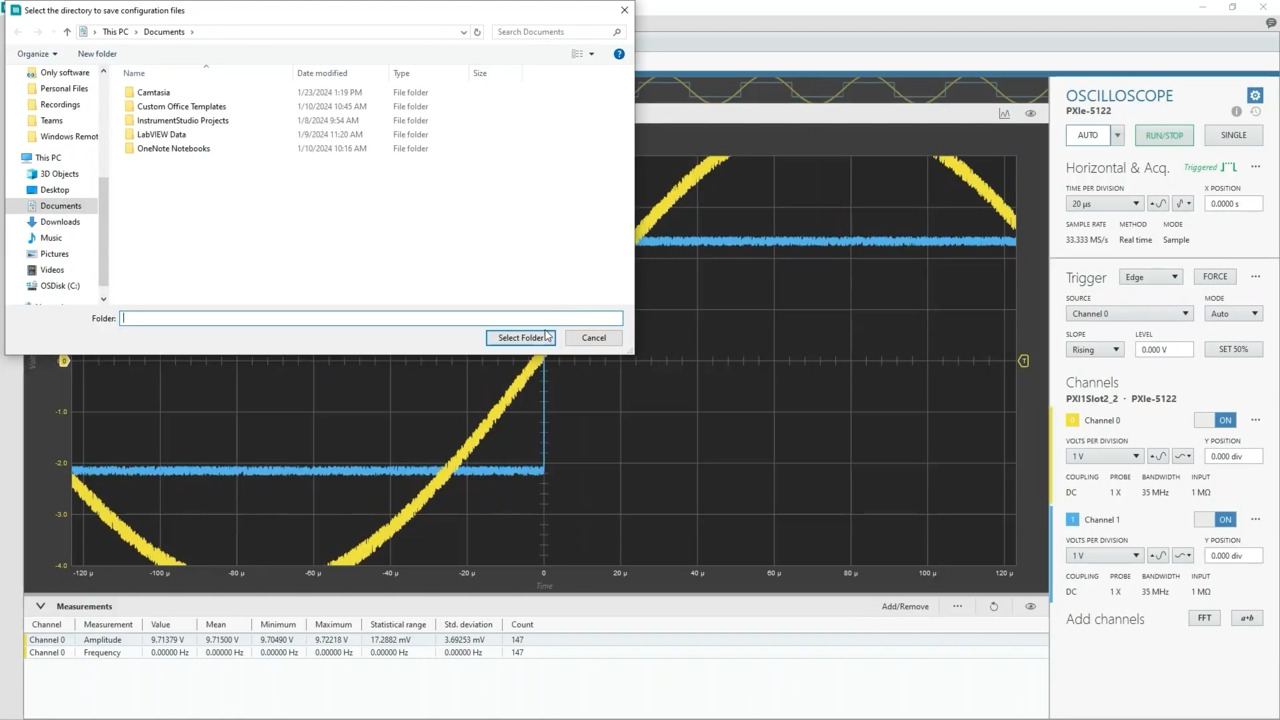This screenshot has width=1280, height=720.
Task: Refresh the Documents folder listing
Action: point(477,32)
